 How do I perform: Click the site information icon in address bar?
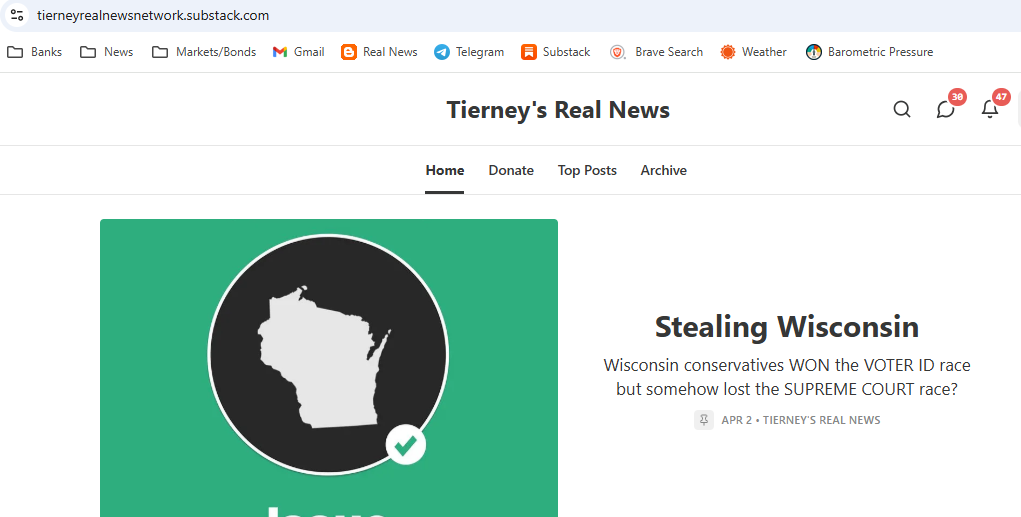17,15
